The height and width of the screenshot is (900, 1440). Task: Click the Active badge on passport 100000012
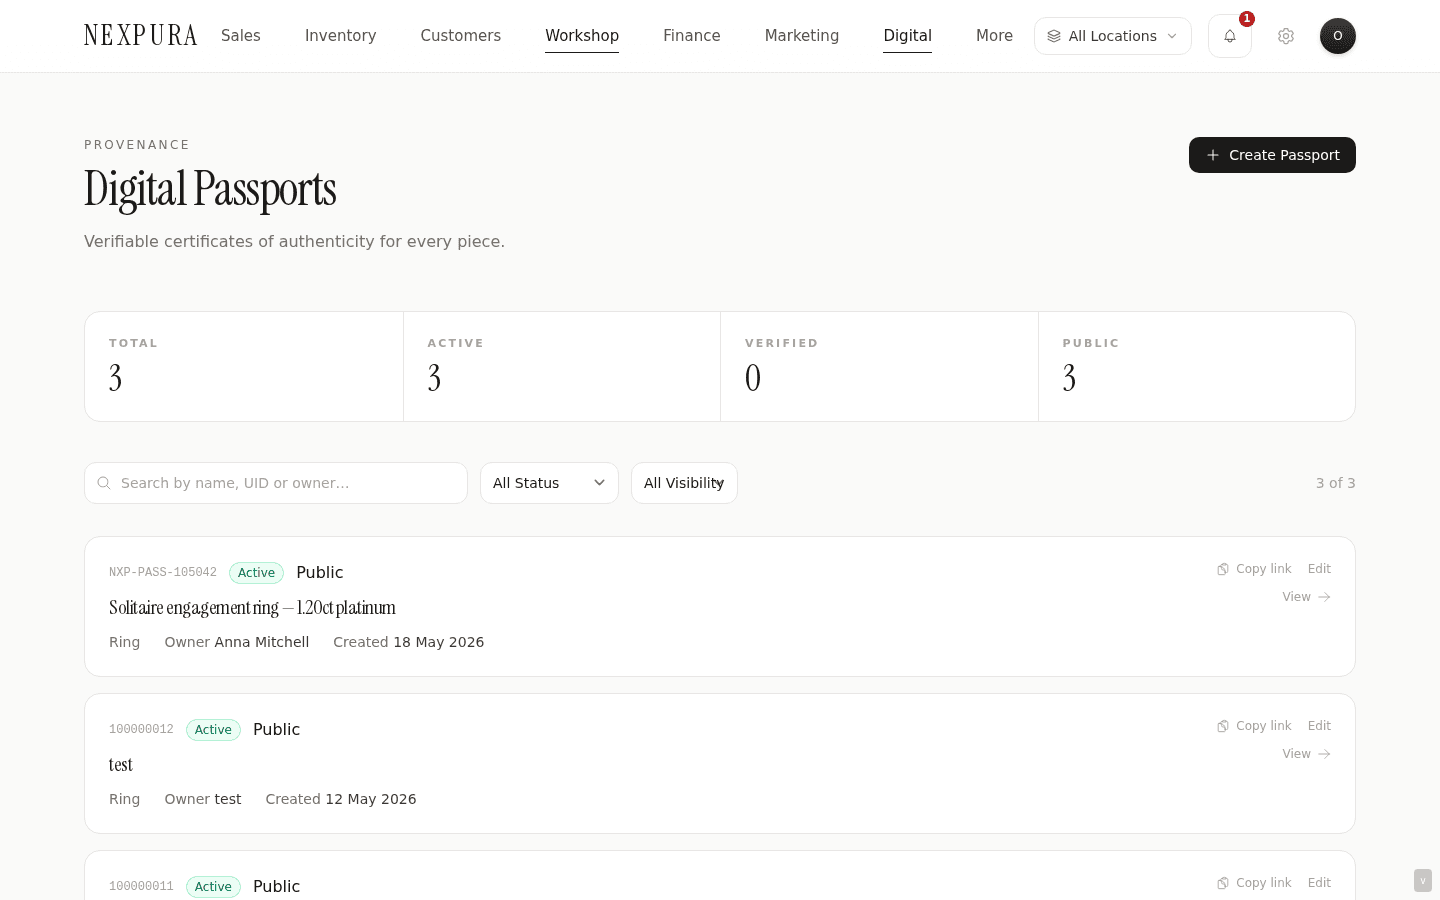click(213, 730)
